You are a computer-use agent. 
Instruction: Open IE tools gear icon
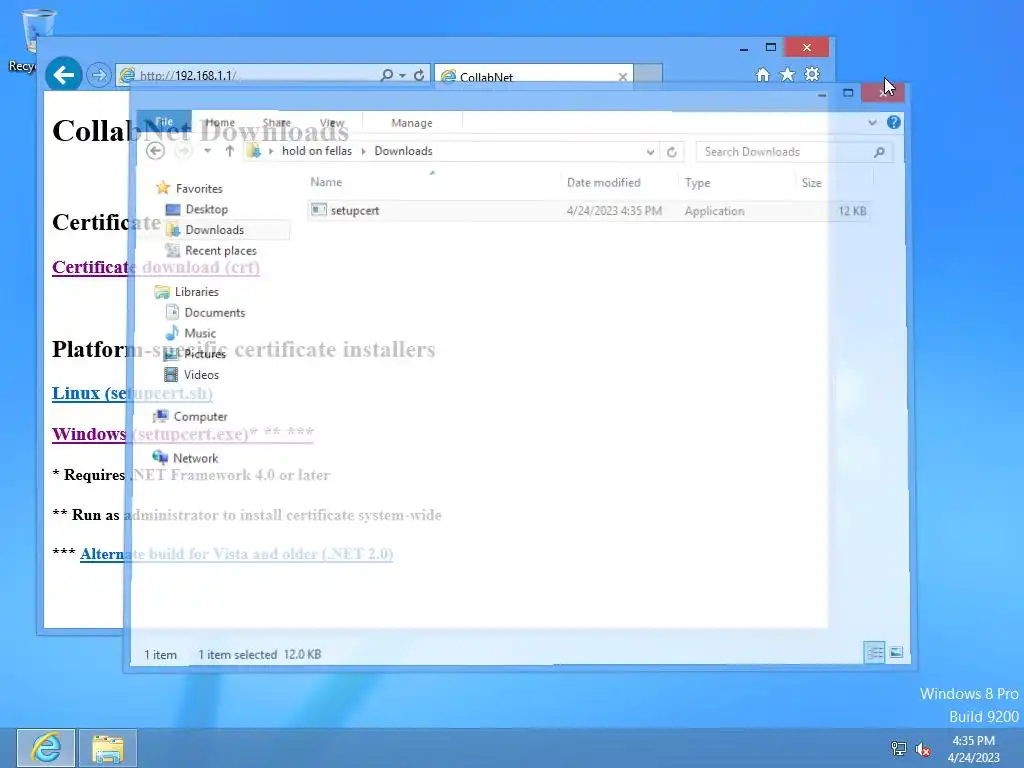(x=812, y=74)
